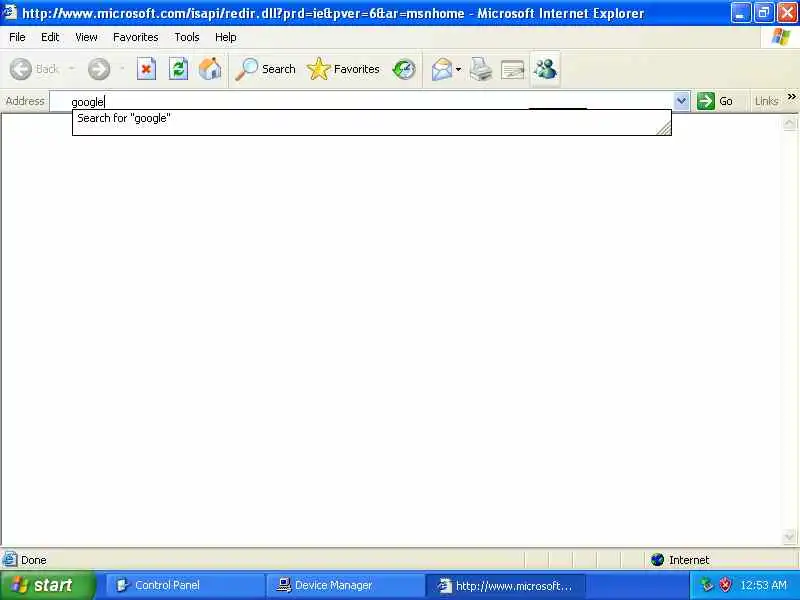Open the File menu

point(17,37)
